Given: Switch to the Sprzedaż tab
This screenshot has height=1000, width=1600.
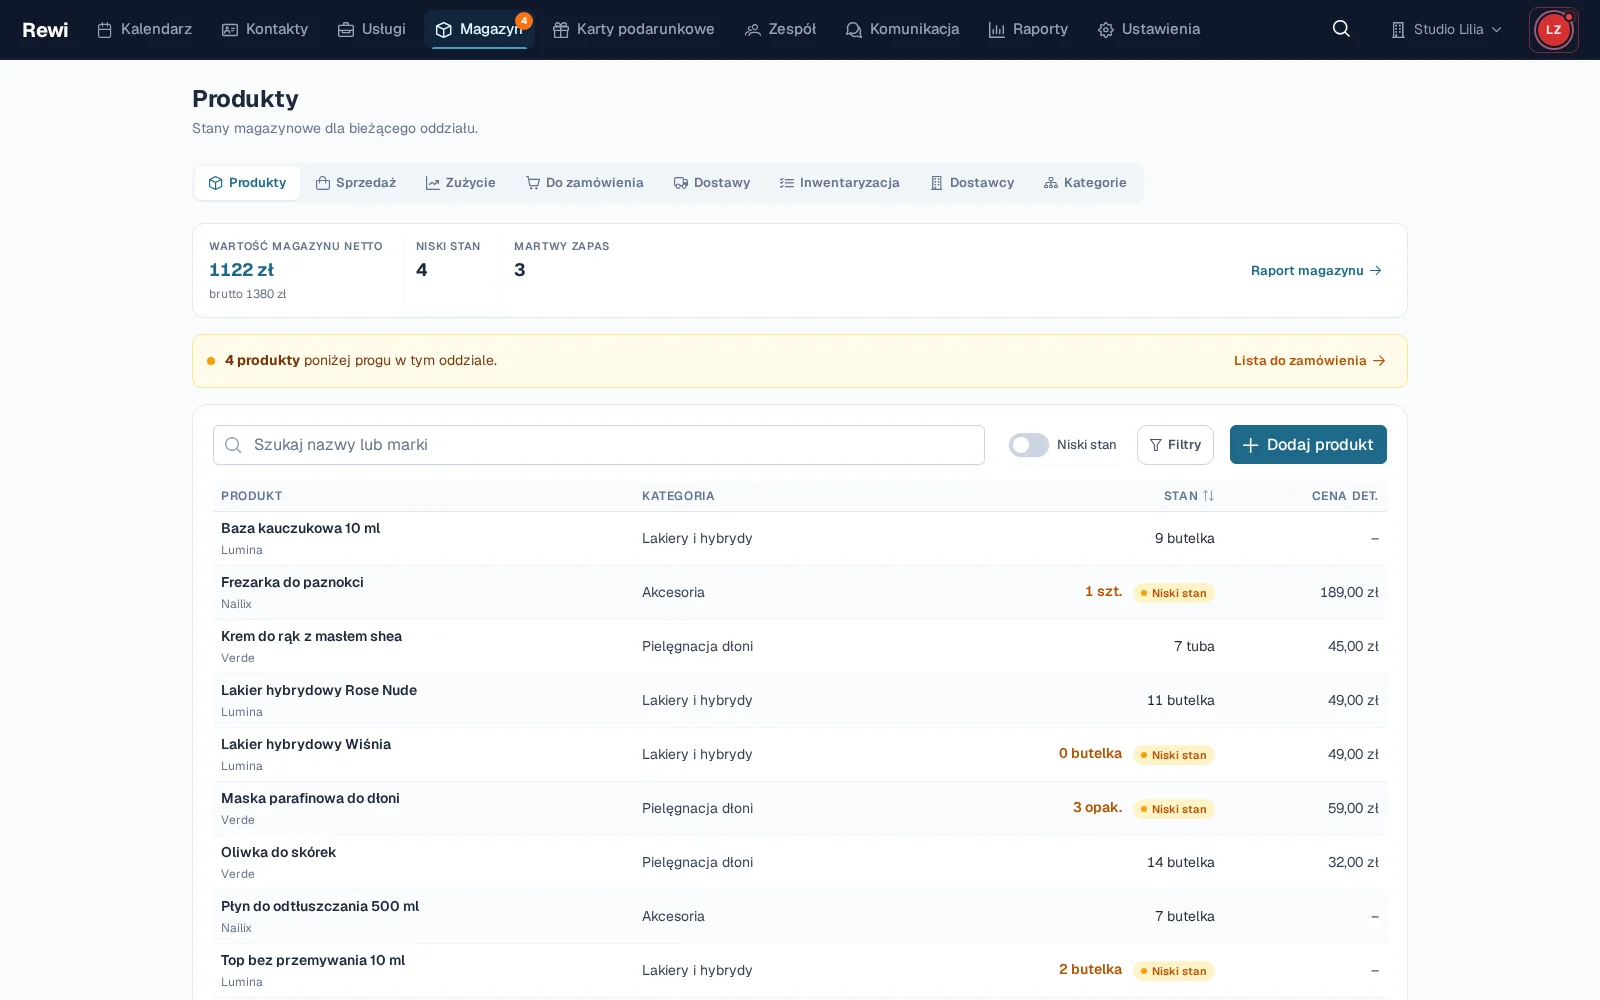Looking at the screenshot, I should pyautogui.click(x=356, y=183).
